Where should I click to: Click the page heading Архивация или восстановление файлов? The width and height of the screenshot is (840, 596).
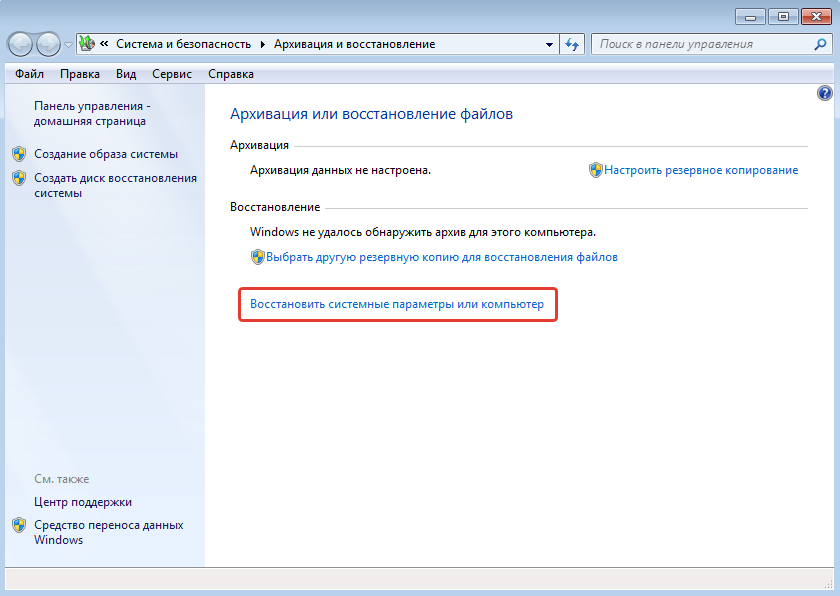(371, 114)
